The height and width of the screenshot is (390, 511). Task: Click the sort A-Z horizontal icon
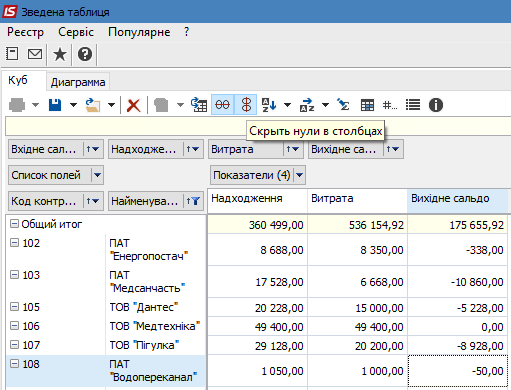click(307, 105)
